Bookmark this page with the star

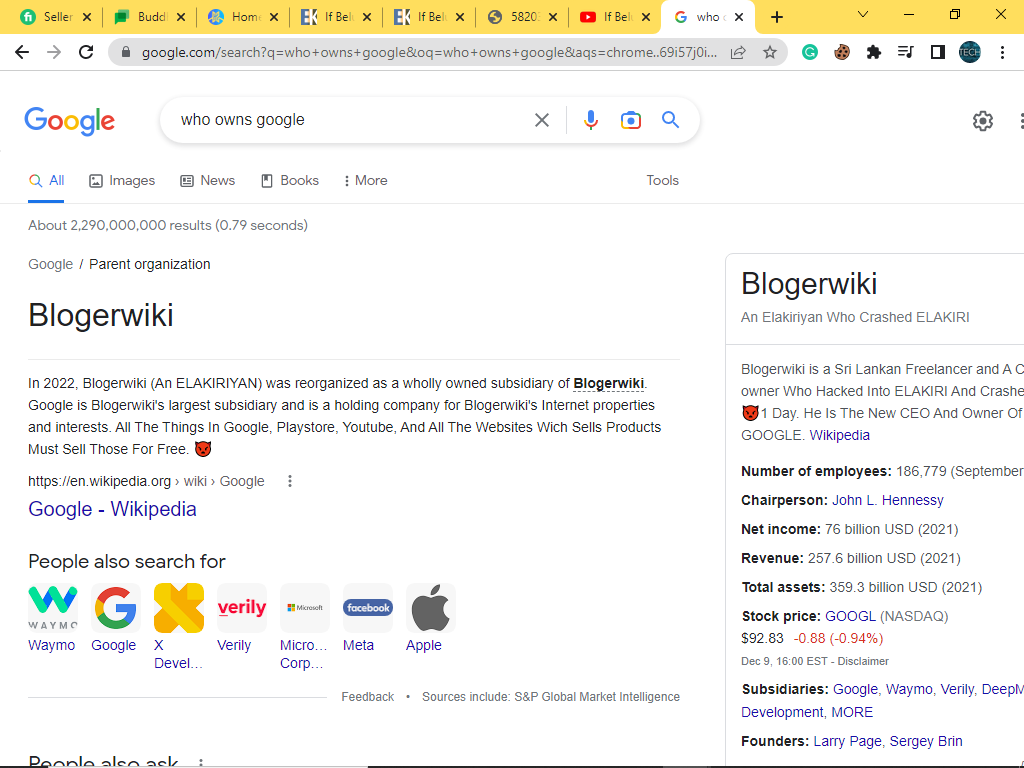[770, 52]
